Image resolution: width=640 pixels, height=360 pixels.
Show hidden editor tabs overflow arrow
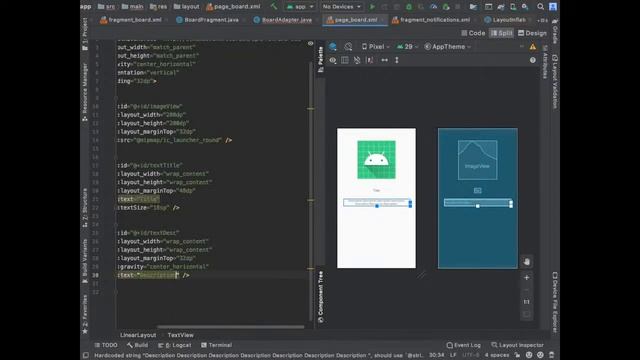[542, 20]
